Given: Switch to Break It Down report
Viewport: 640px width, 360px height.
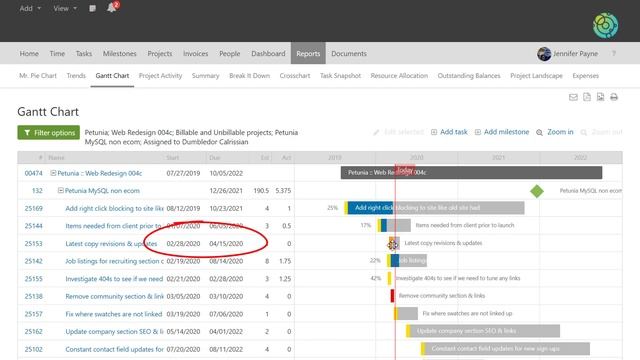Looking at the screenshot, I should tap(249, 76).
